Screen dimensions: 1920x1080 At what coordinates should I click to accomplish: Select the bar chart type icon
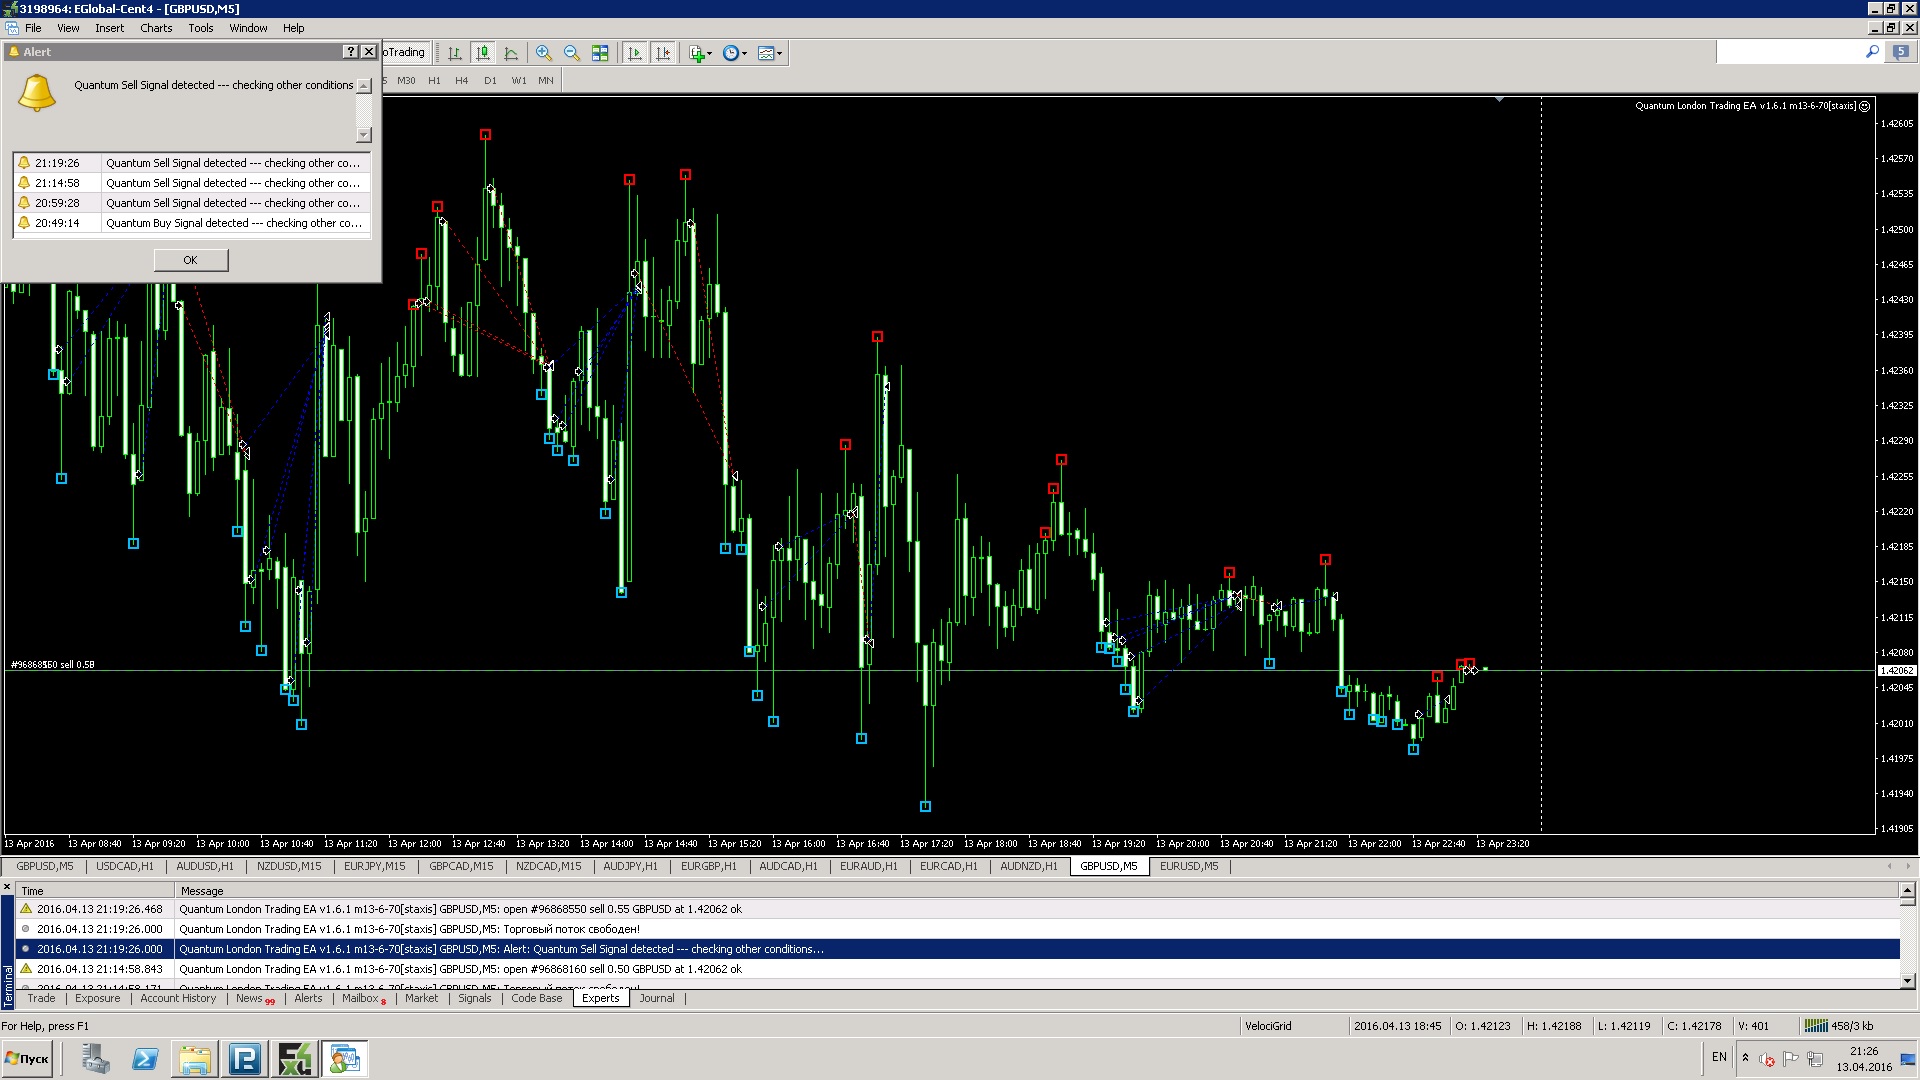pyautogui.click(x=455, y=53)
